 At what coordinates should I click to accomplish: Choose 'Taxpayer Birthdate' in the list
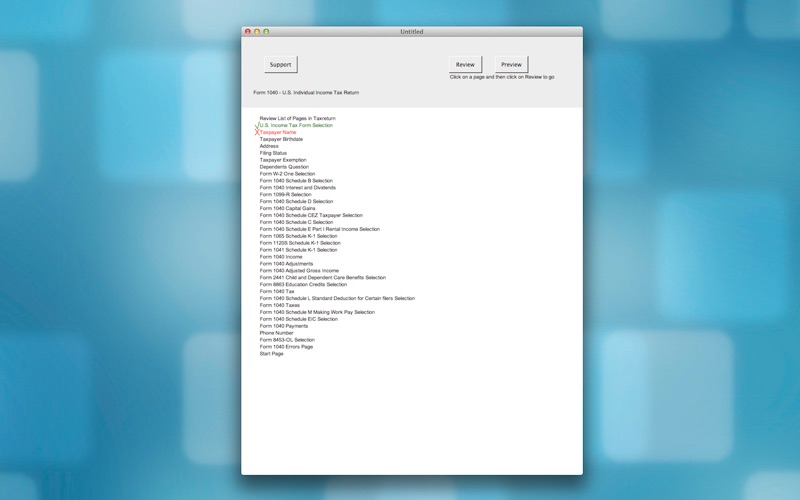coord(281,139)
